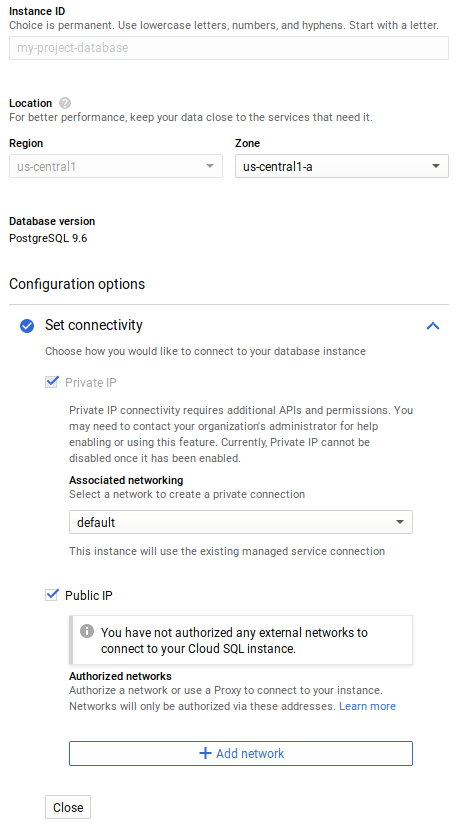Open the Region us-central1 dropdown
476x830 pixels.
pyautogui.click(x=116, y=166)
